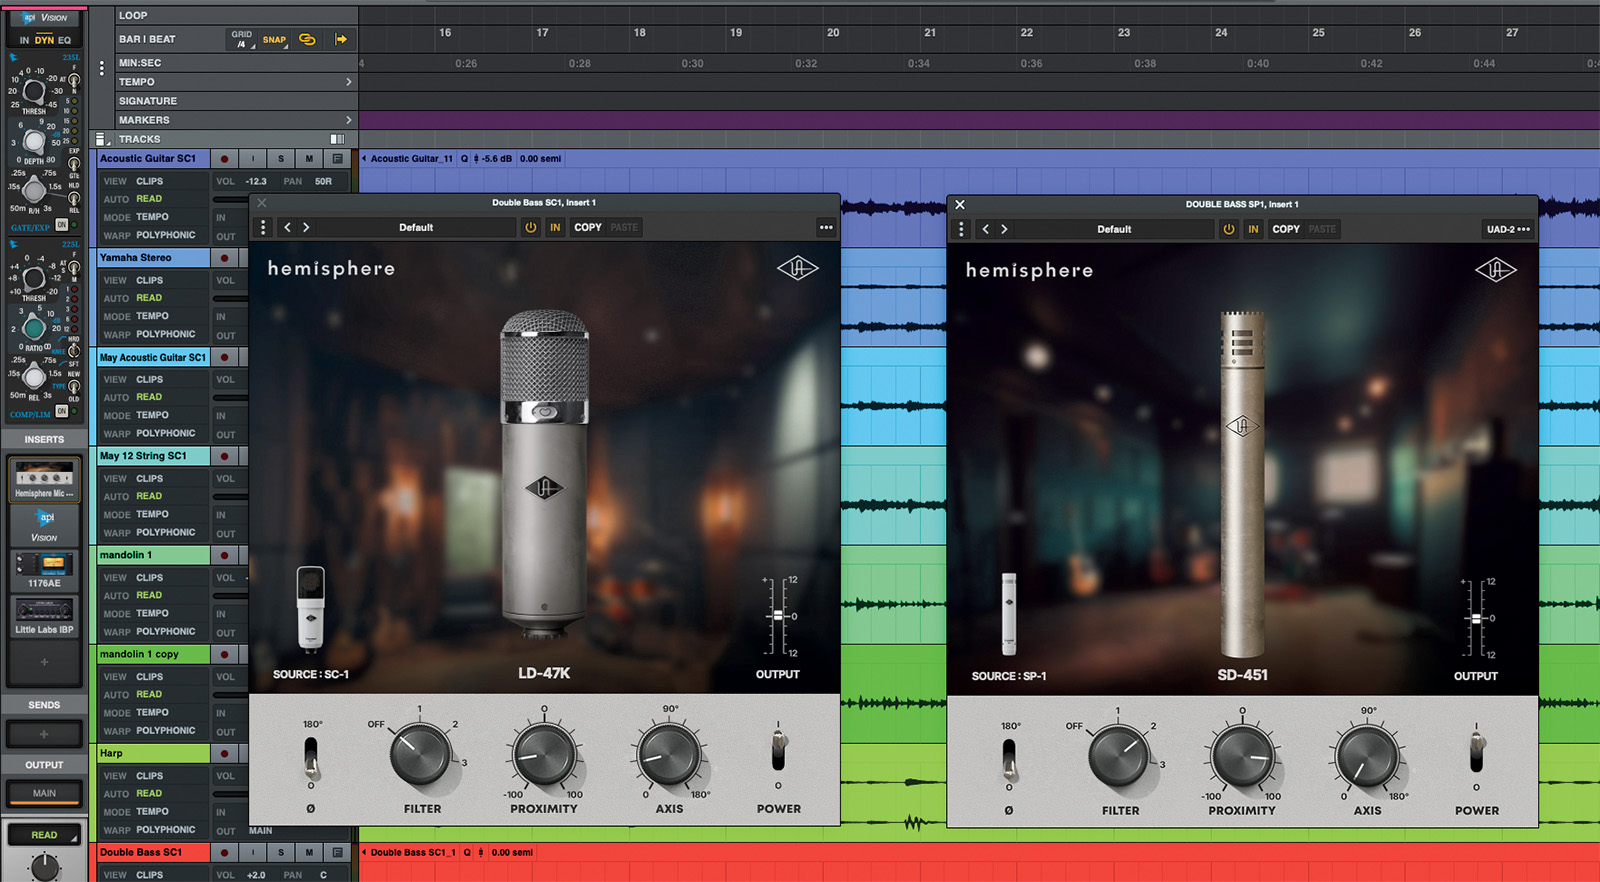
Task: Open the Hemisphere Mic insert thumbnail
Action: point(44,480)
